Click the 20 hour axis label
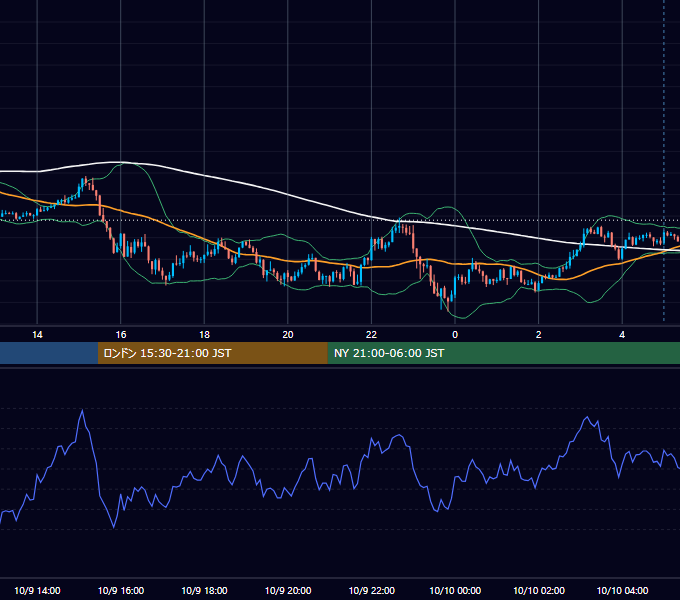680x600 pixels. pos(288,335)
